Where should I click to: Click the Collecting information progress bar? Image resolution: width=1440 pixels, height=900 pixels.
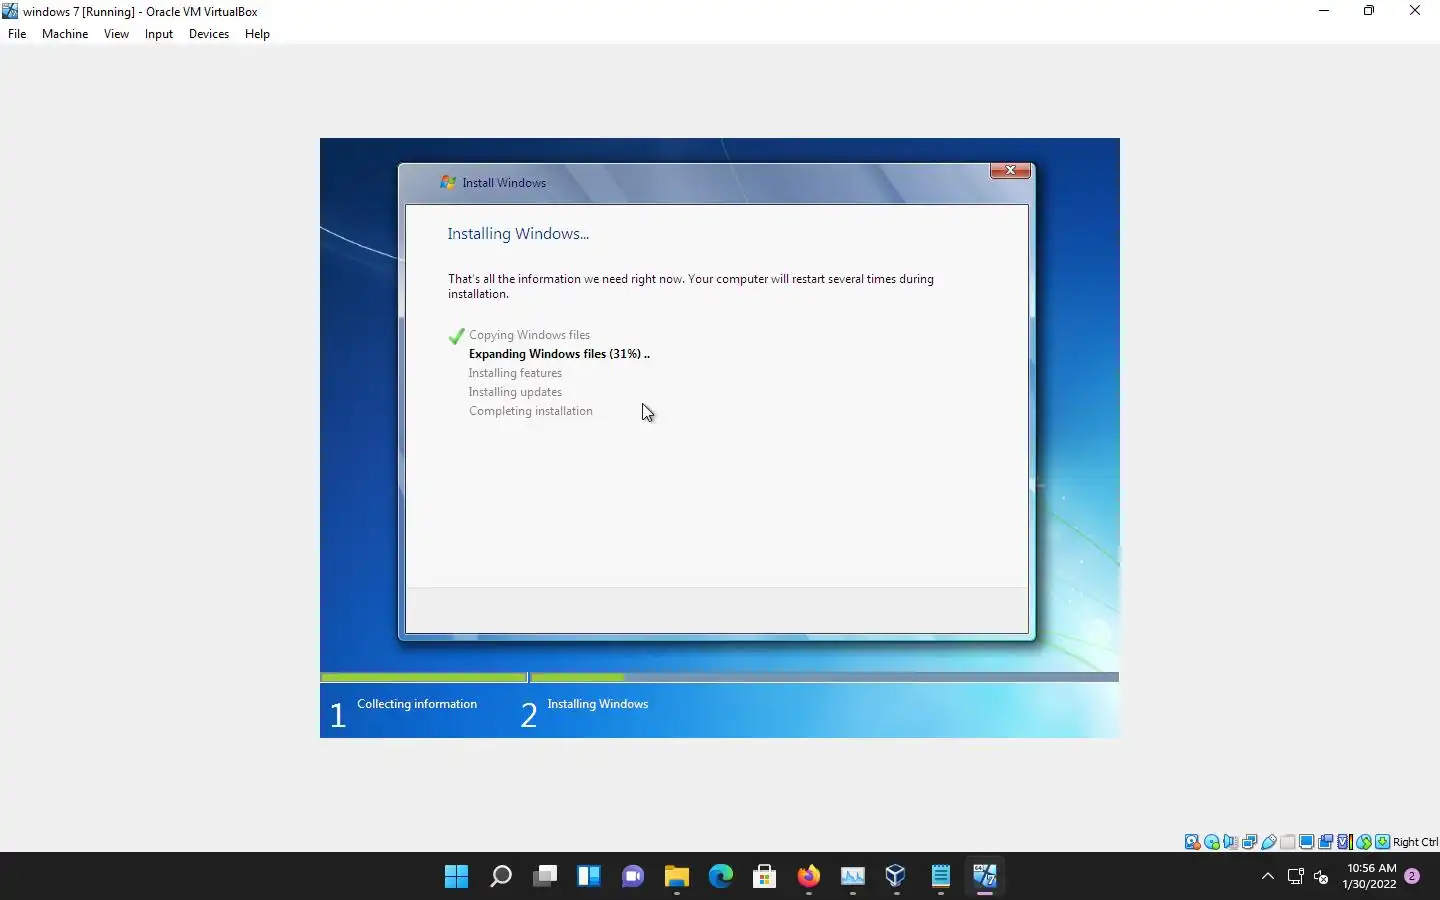click(424, 677)
